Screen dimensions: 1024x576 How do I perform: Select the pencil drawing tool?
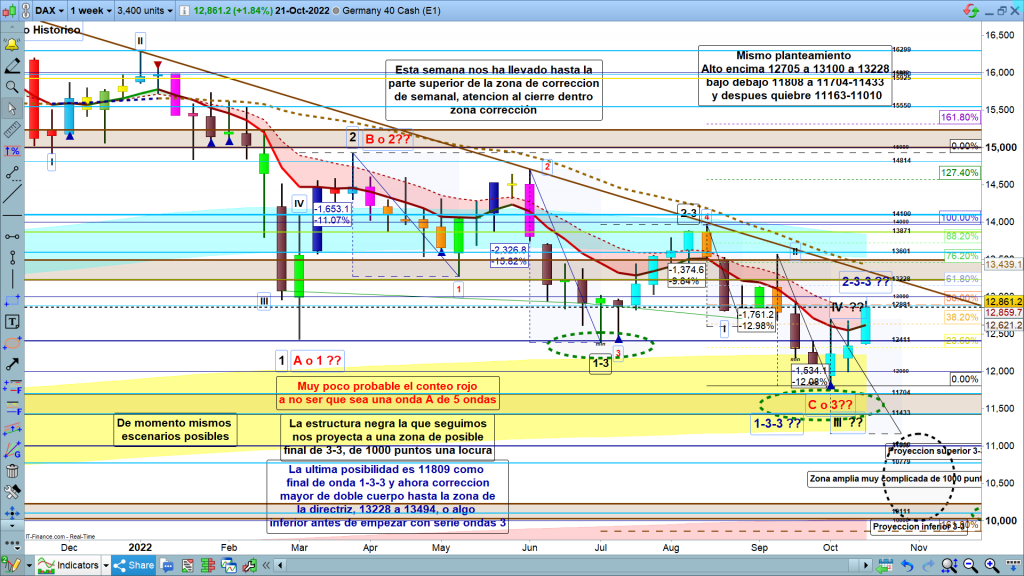click(13, 66)
